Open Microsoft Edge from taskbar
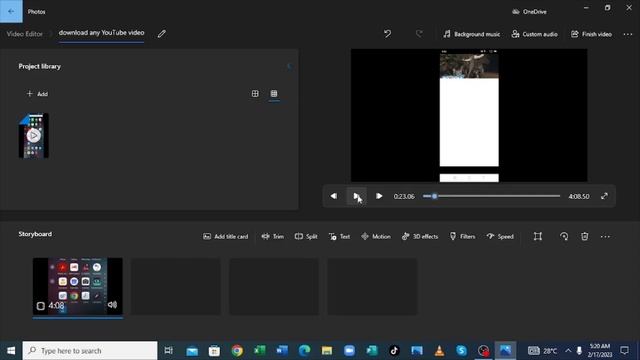The height and width of the screenshot is (360, 640). [x=304, y=351]
